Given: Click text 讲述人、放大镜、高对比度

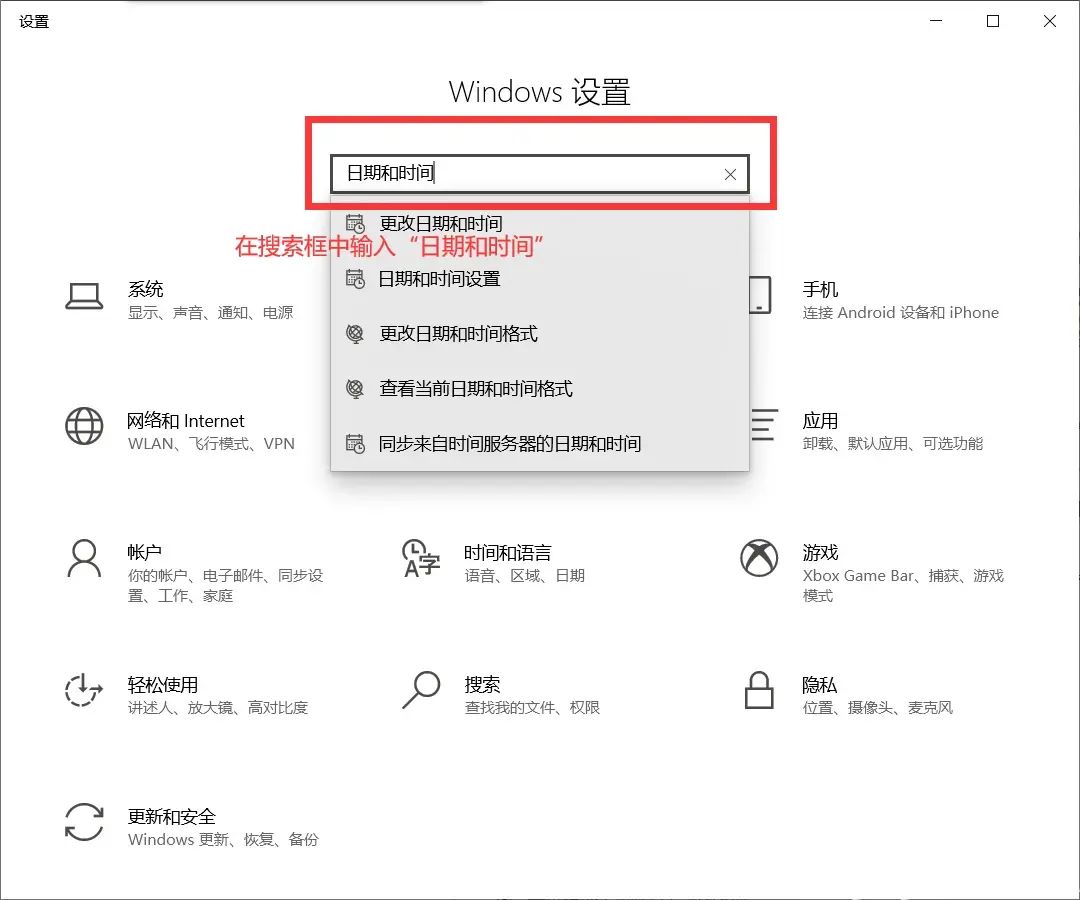Looking at the screenshot, I should pos(218,707).
